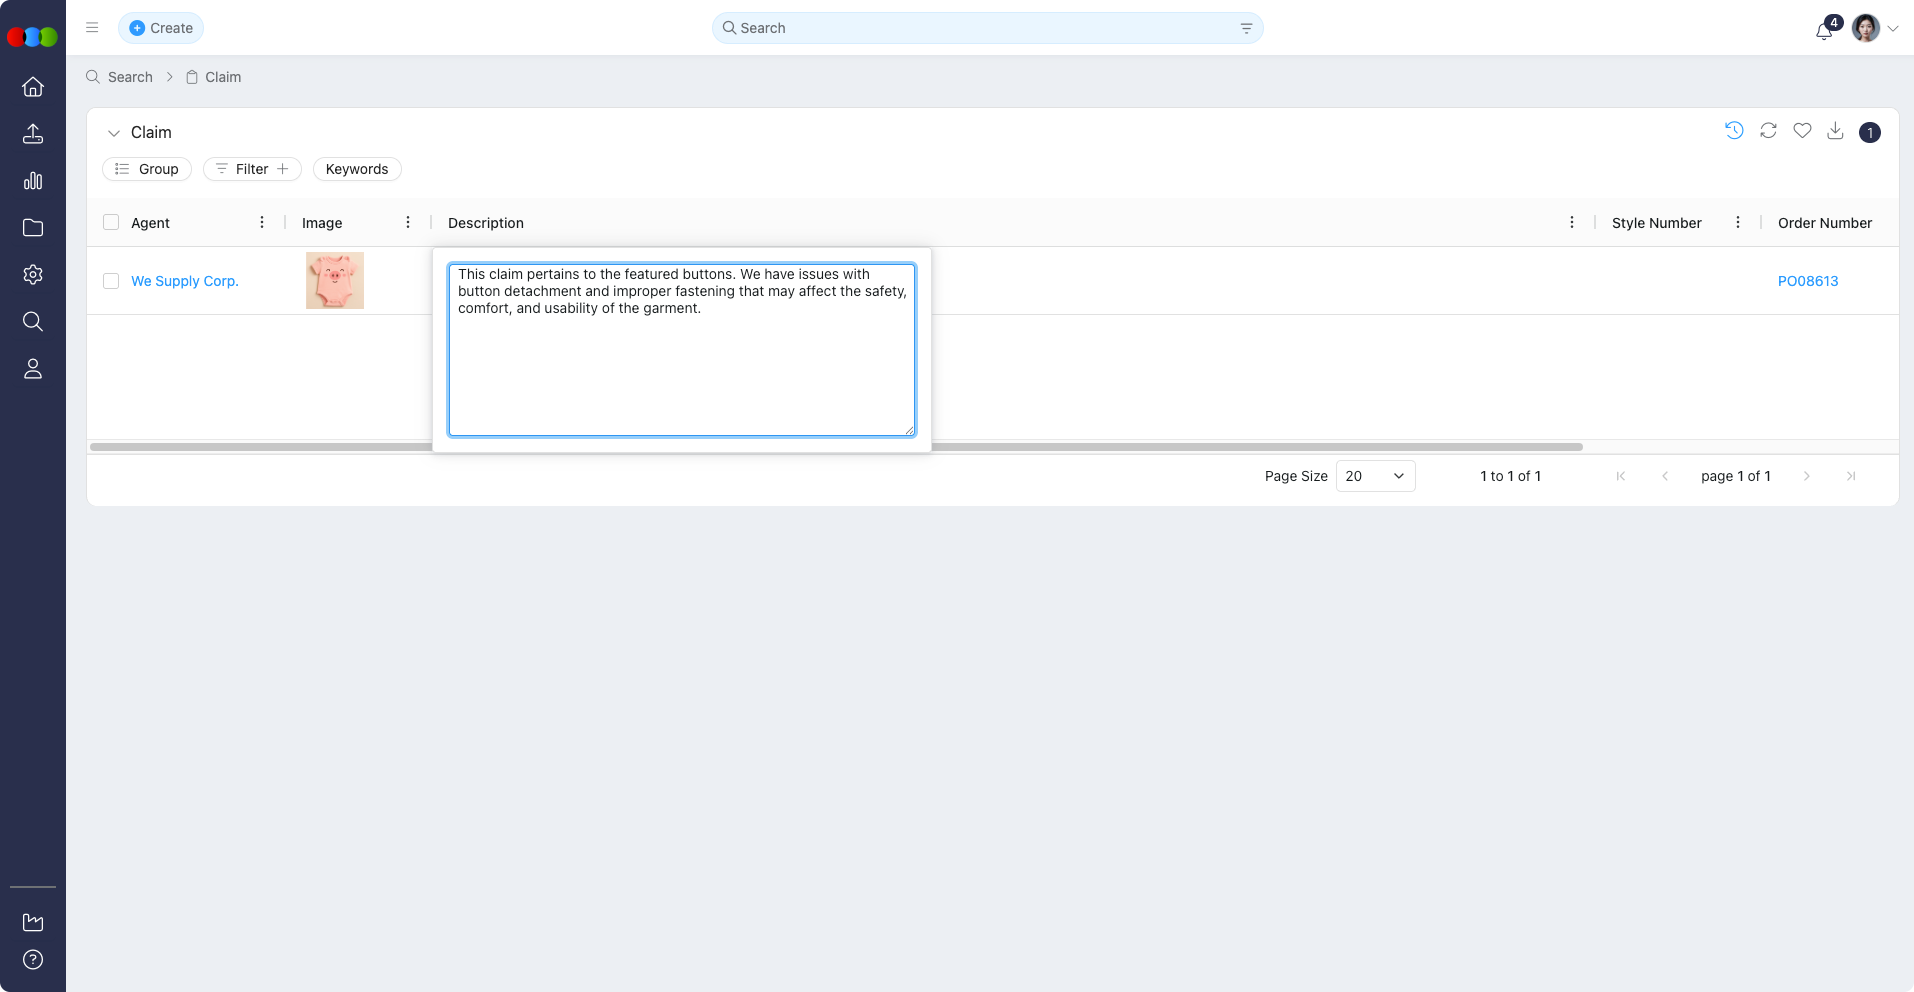The image size is (1914, 992).
Task: Check the We Supply Corp. row checkbox
Action: click(111, 281)
